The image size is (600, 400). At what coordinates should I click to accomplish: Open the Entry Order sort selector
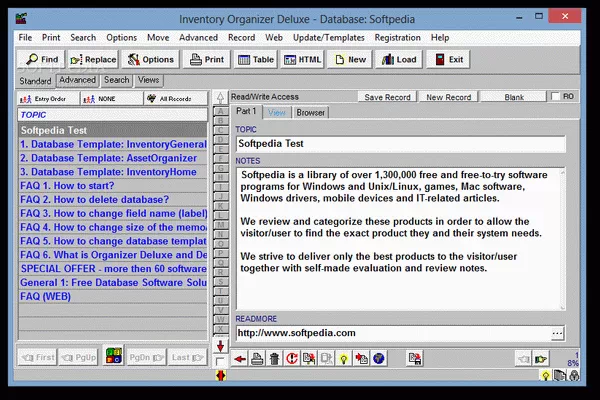[x=48, y=99]
